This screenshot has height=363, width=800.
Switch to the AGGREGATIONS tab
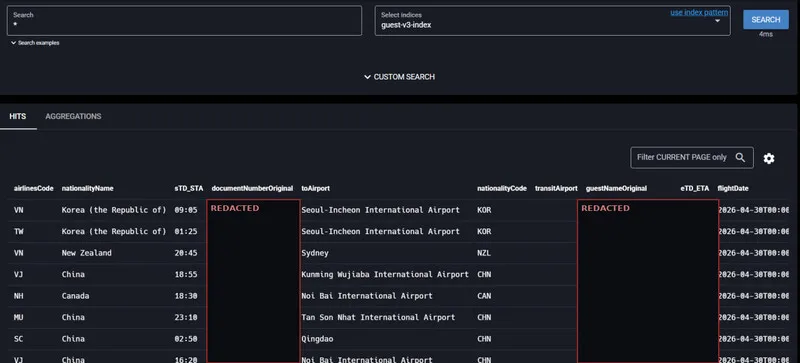click(73, 116)
